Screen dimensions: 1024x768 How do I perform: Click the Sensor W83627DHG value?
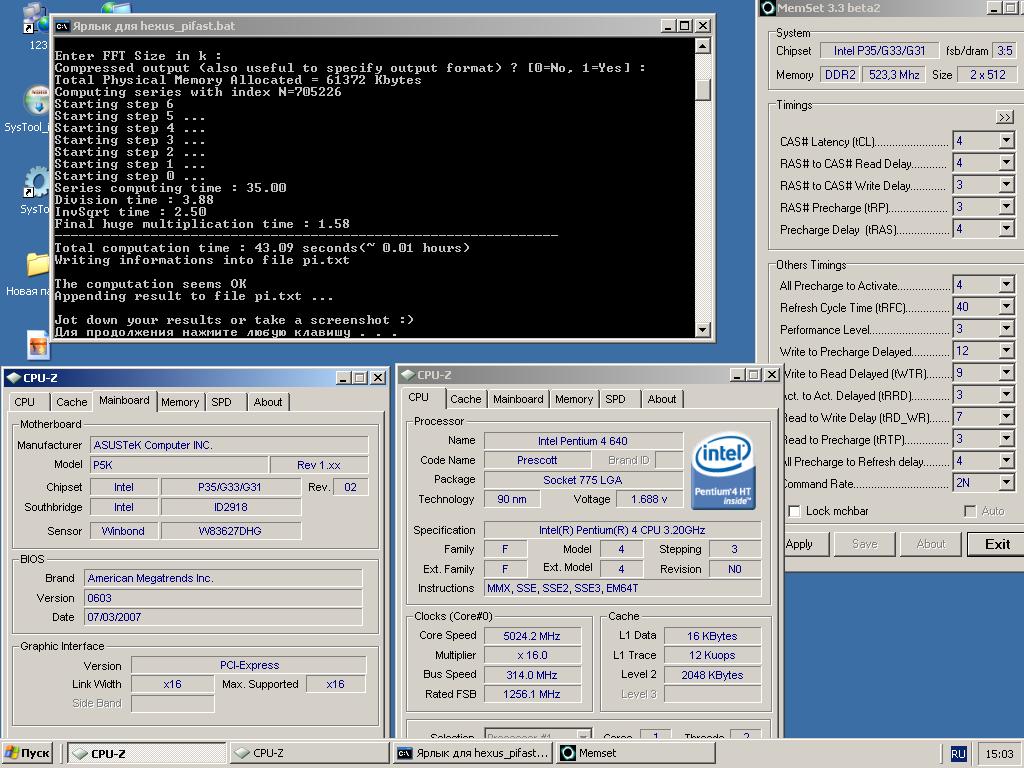(x=231, y=531)
